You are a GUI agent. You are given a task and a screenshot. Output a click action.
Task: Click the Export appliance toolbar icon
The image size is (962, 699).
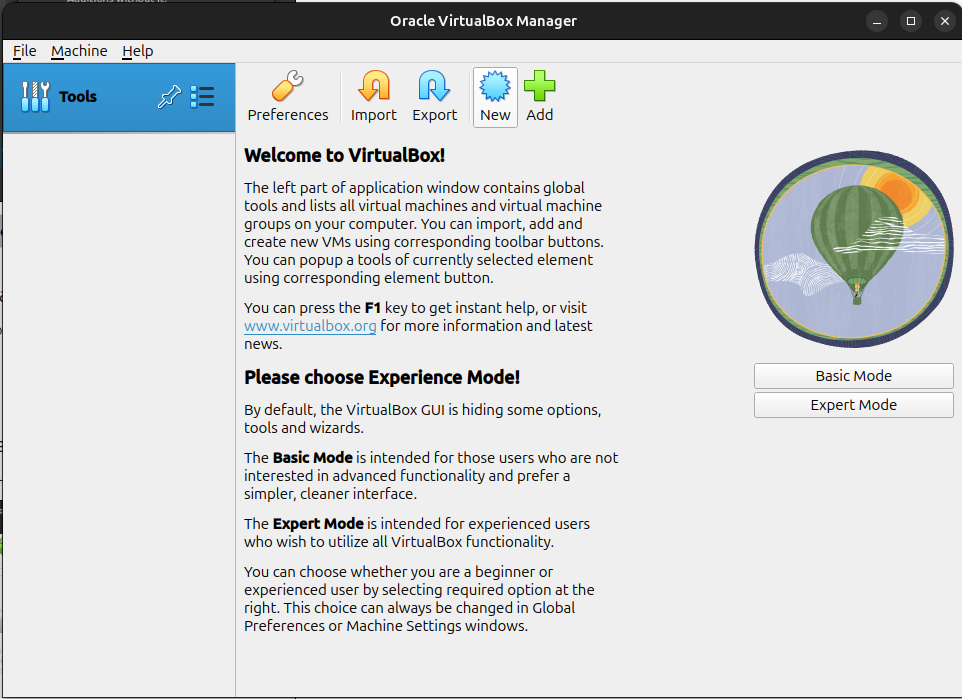click(x=434, y=97)
